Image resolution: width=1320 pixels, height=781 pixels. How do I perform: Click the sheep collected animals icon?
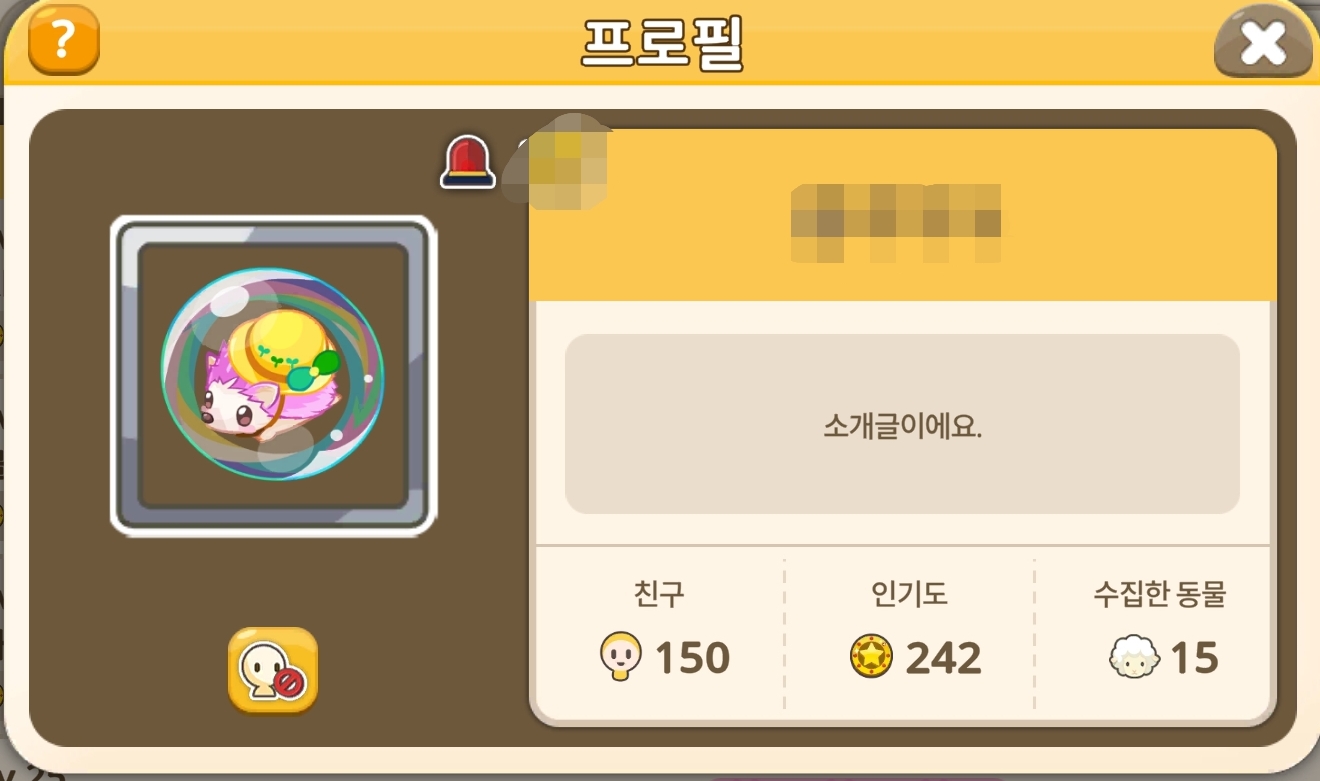pyautogui.click(x=1134, y=658)
